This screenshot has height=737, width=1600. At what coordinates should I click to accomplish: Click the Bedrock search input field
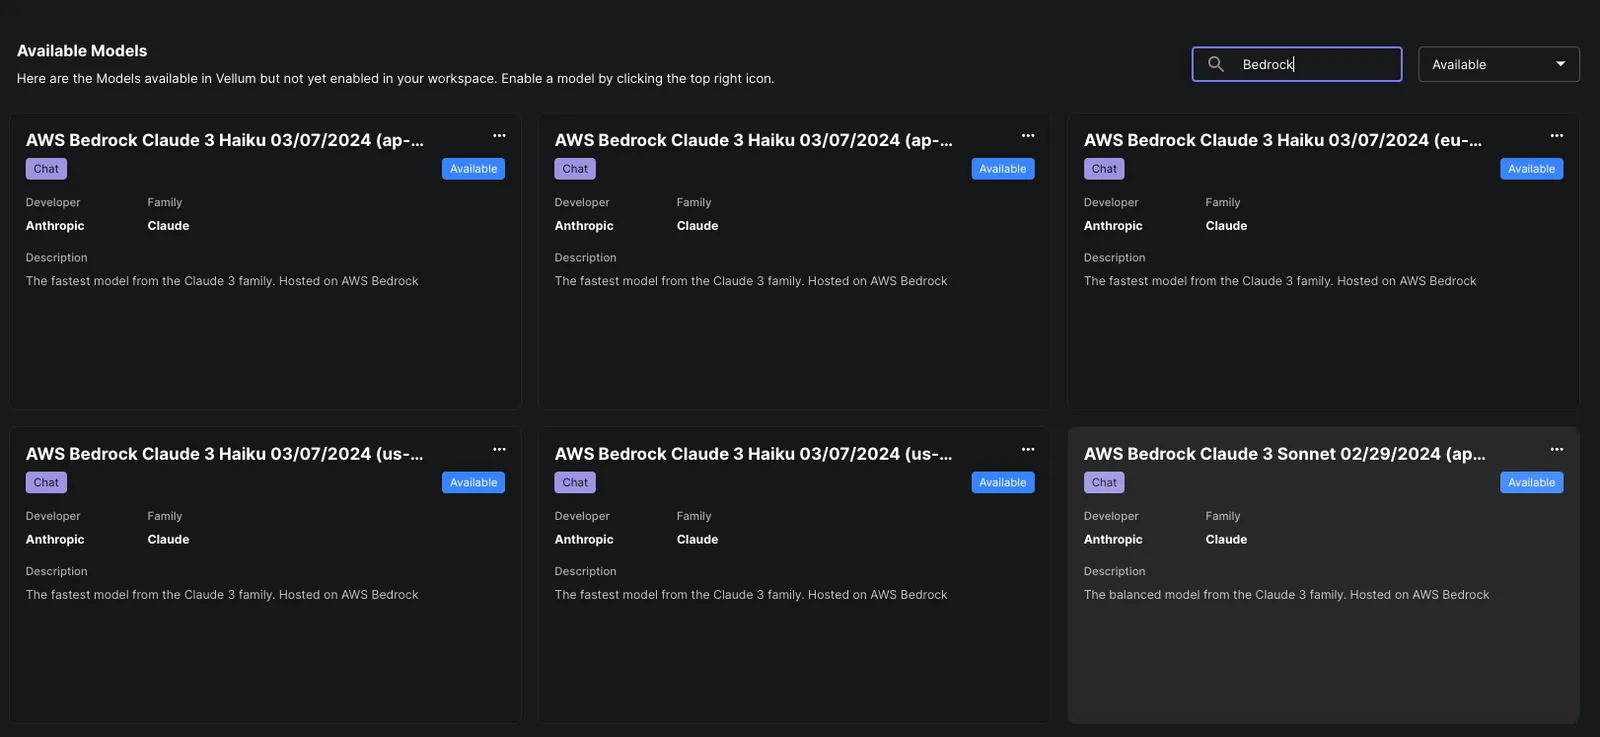[x=1297, y=64]
